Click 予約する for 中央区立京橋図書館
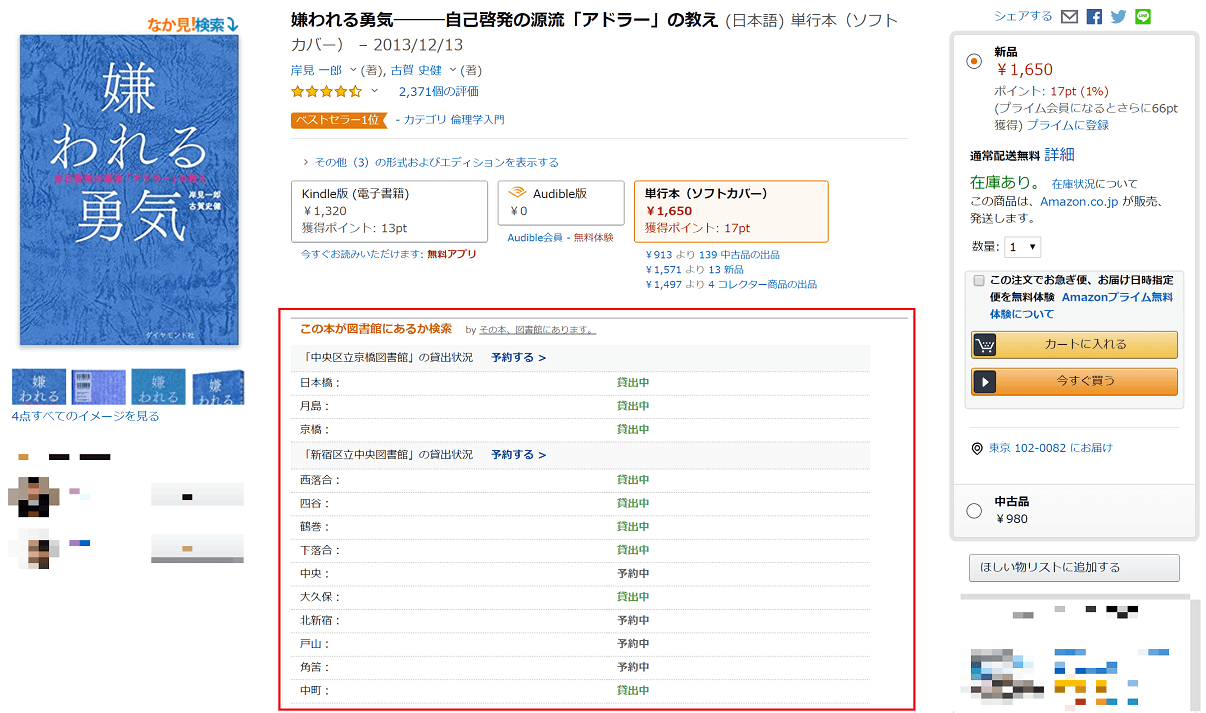Screen dimensions: 1206x713 518,358
